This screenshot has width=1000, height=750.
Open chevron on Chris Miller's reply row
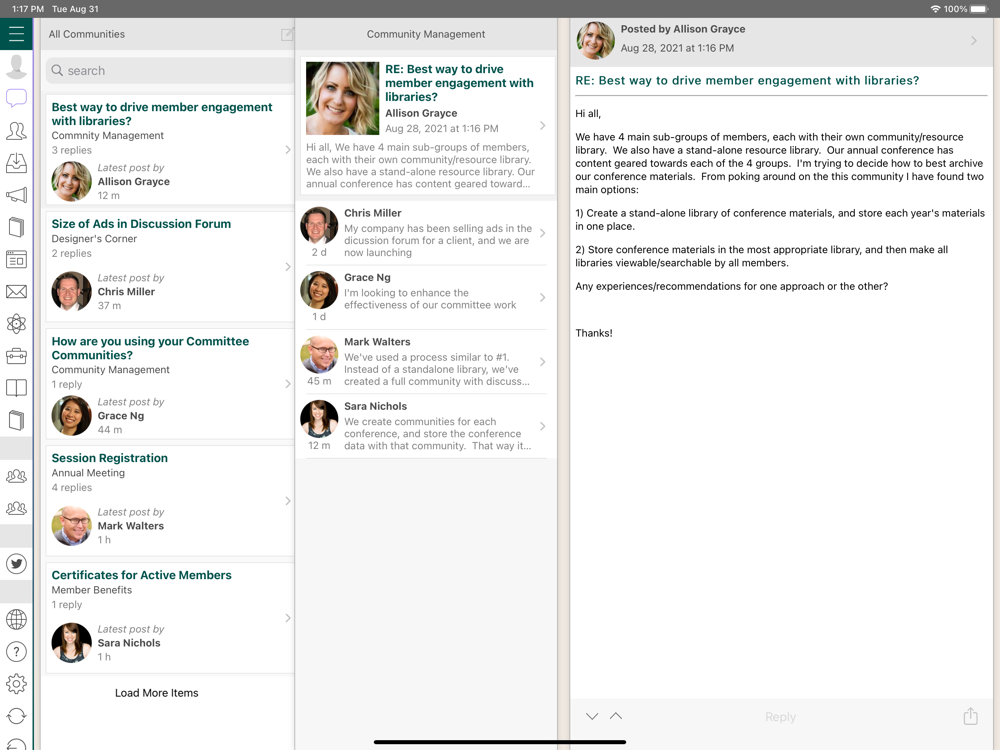[542, 233]
